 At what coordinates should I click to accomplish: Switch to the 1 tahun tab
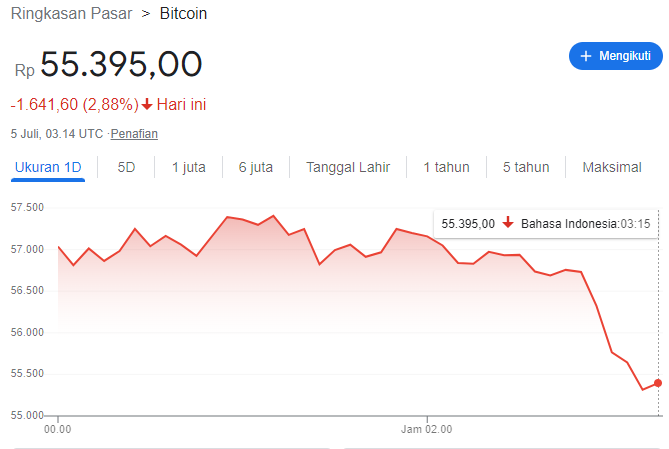[446, 167]
